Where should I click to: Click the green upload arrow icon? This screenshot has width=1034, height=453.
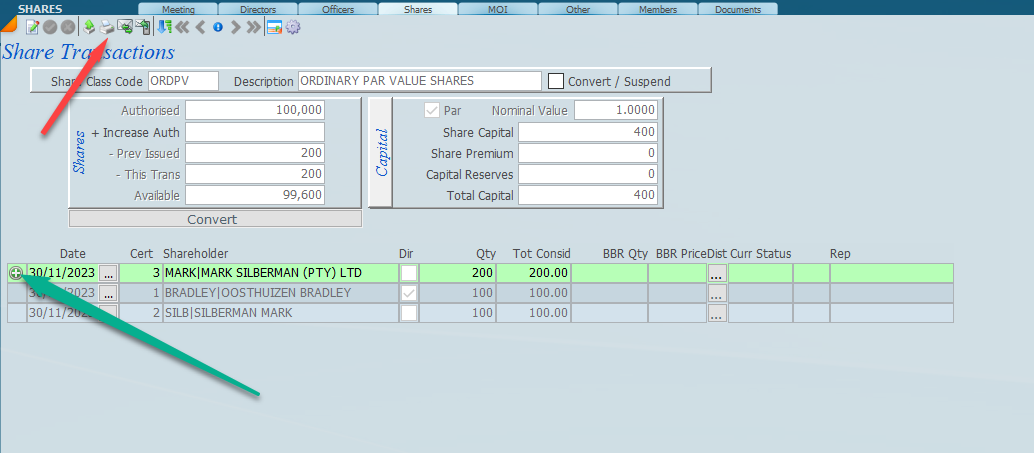pos(89,27)
